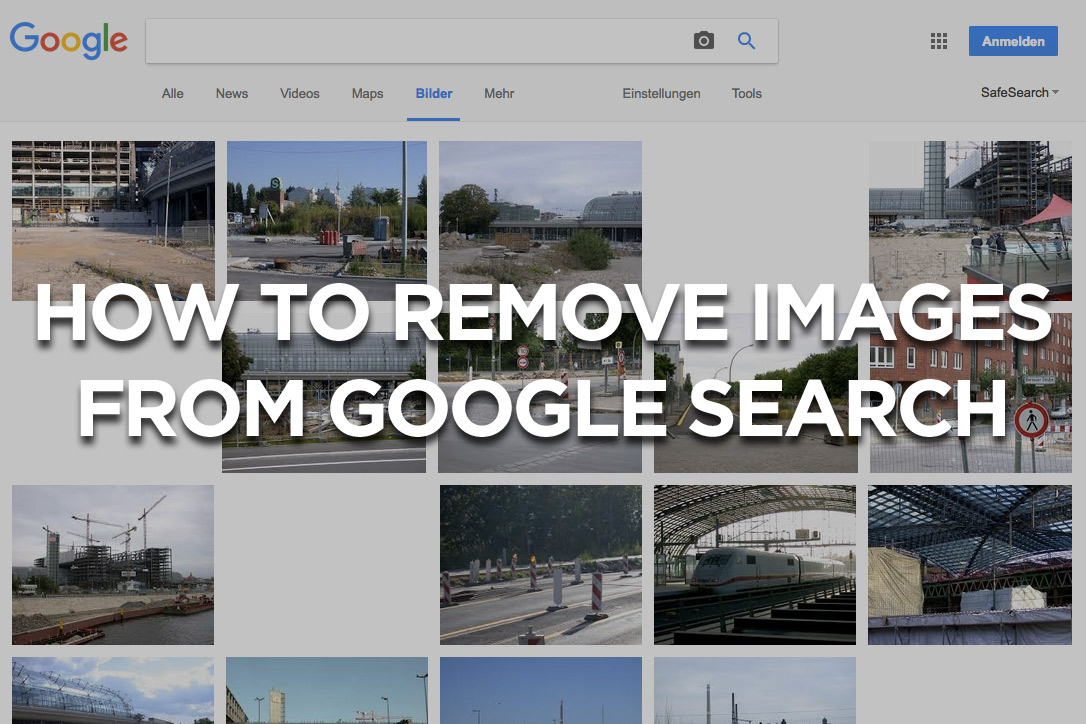Screen dimensions: 1086x724
Task: Click the Google logo
Action: pyautogui.click(x=68, y=41)
